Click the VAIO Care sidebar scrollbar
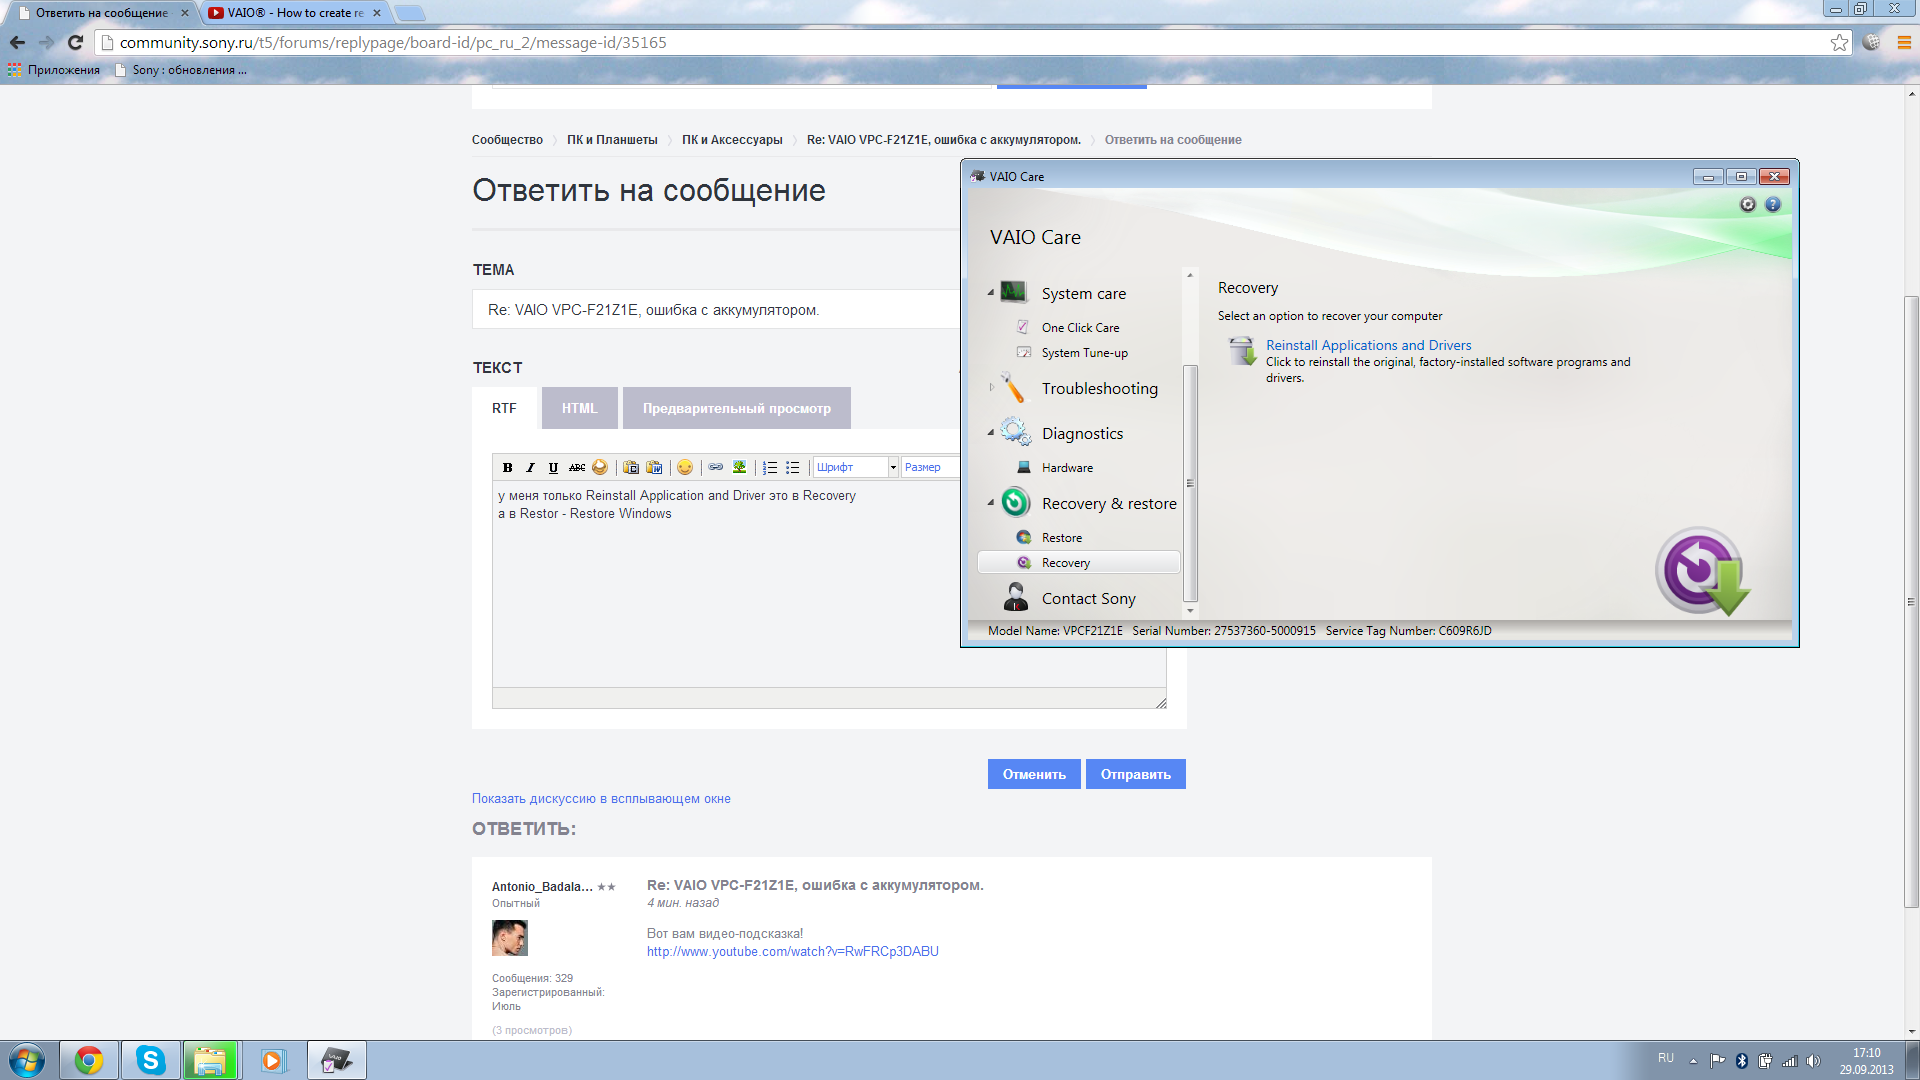The height and width of the screenshot is (1080, 1920). [x=1190, y=483]
